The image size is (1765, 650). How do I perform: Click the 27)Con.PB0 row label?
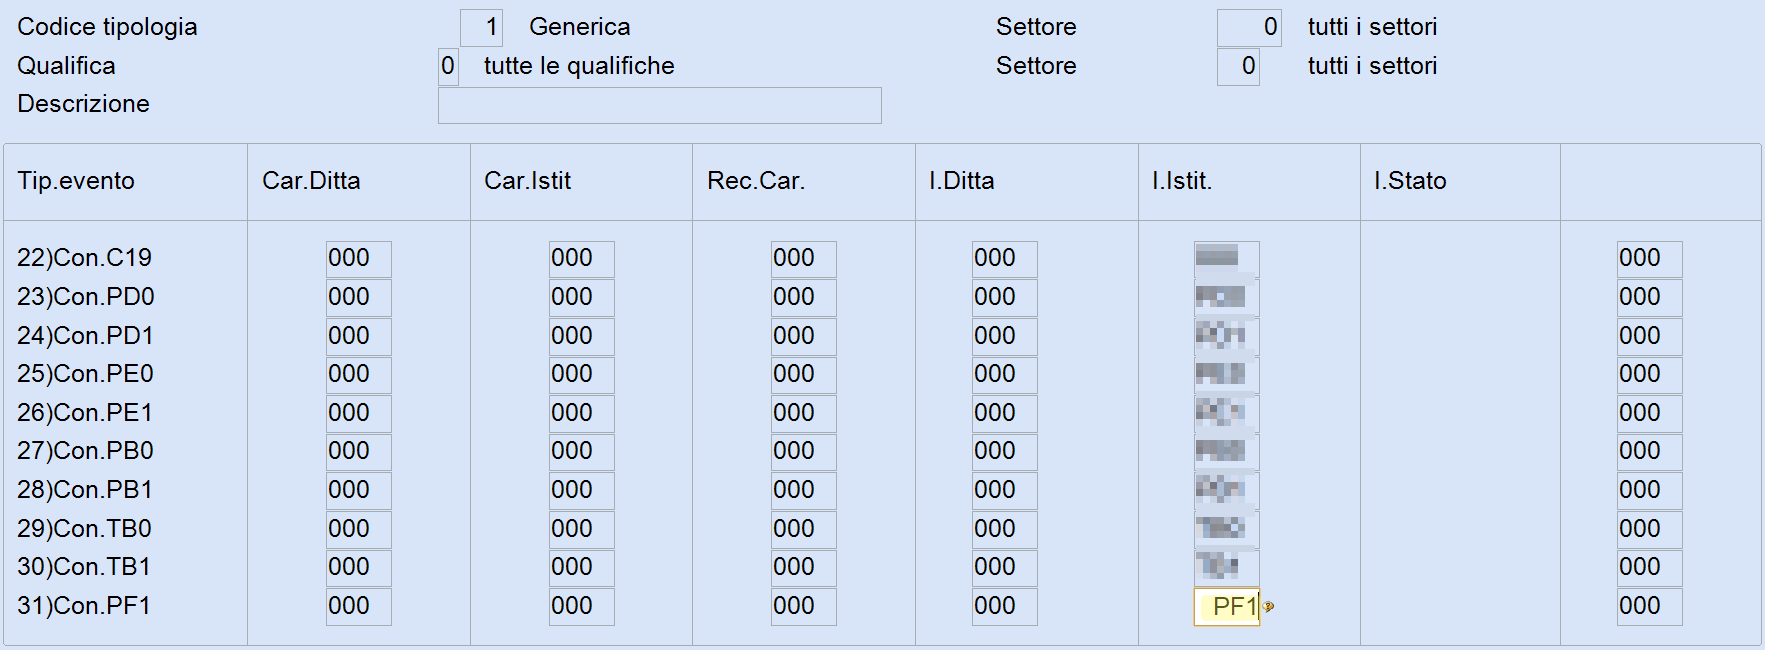pyautogui.click(x=85, y=451)
